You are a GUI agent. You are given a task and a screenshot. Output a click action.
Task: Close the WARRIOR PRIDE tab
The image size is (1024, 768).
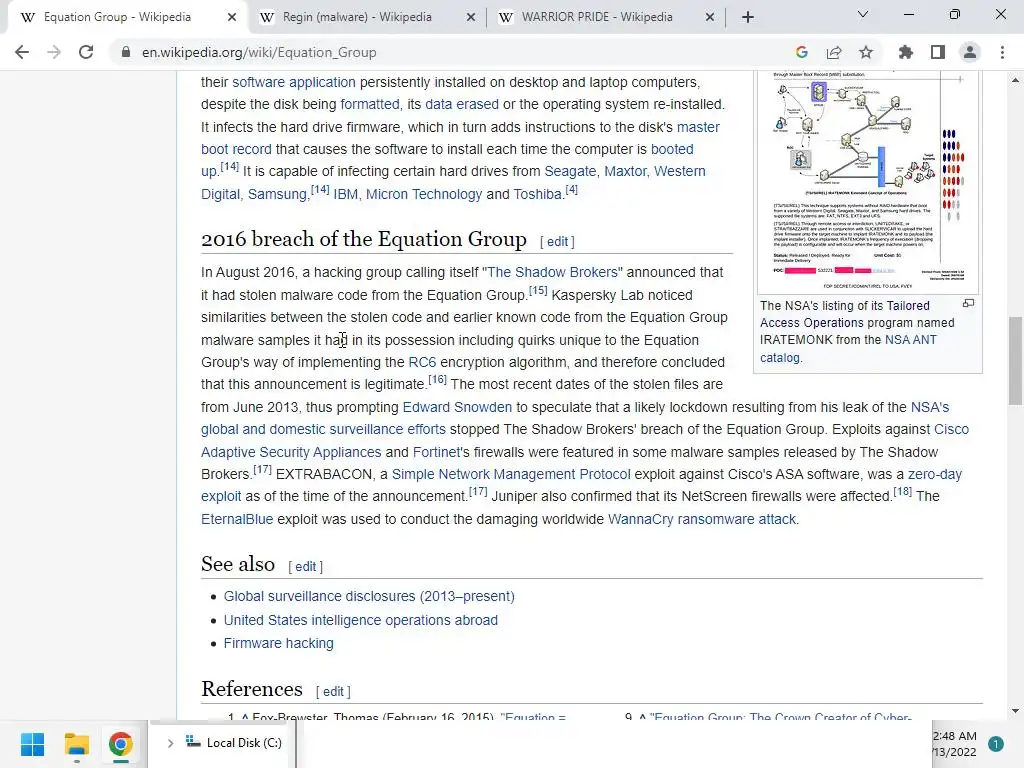(710, 17)
